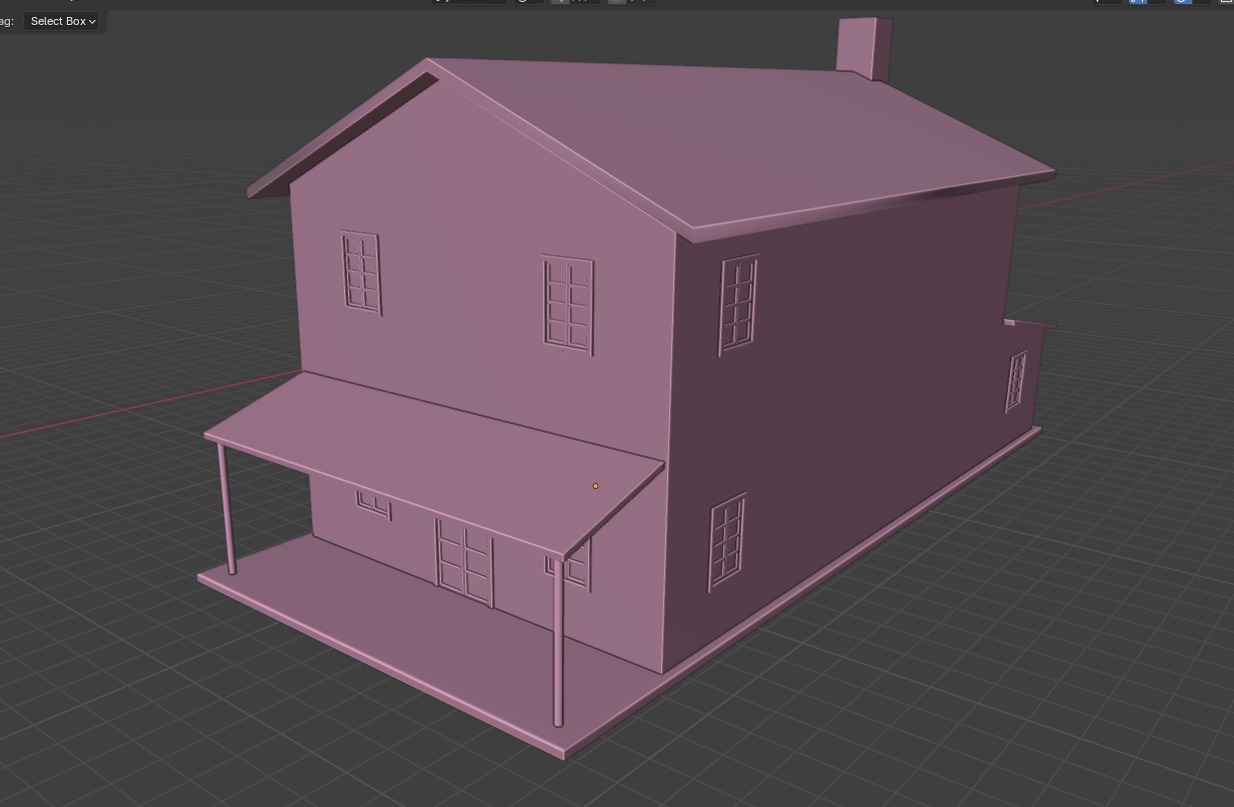
Task: Open the Select Box drag mode dropdown
Action: pyautogui.click(x=62, y=21)
